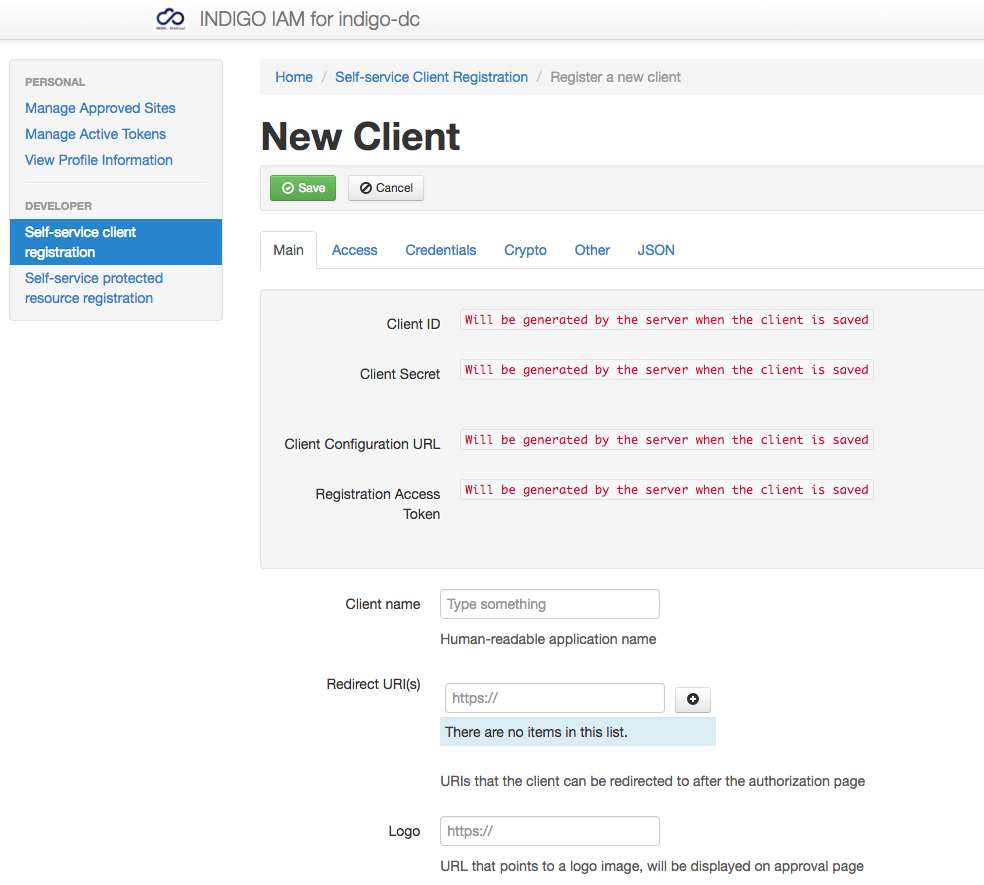The width and height of the screenshot is (984, 885).
Task: Select the Client Configuration URL placeholder value
Action: point(666,439)
